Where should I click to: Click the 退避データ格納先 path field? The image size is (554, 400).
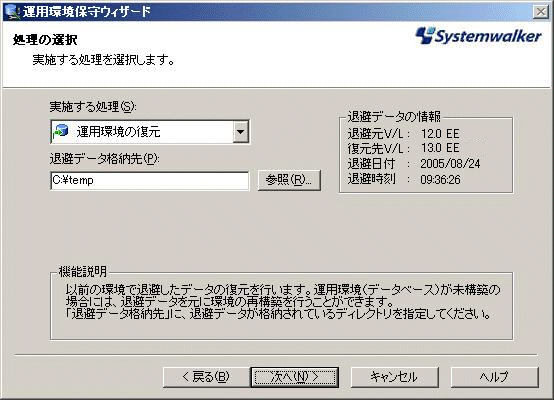pyautogui.click(x=150, y=181)
